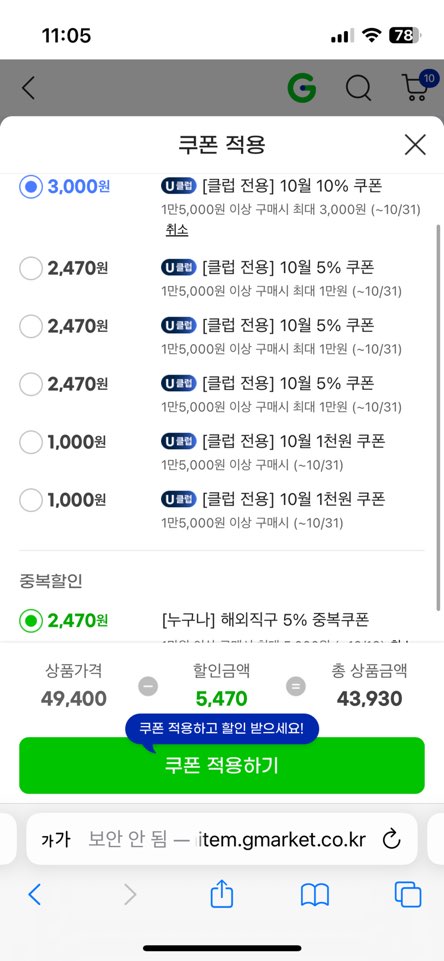Screen dimensions: 444x961
Task: Open Safari's share sheet icon
Action: point(221,894)
